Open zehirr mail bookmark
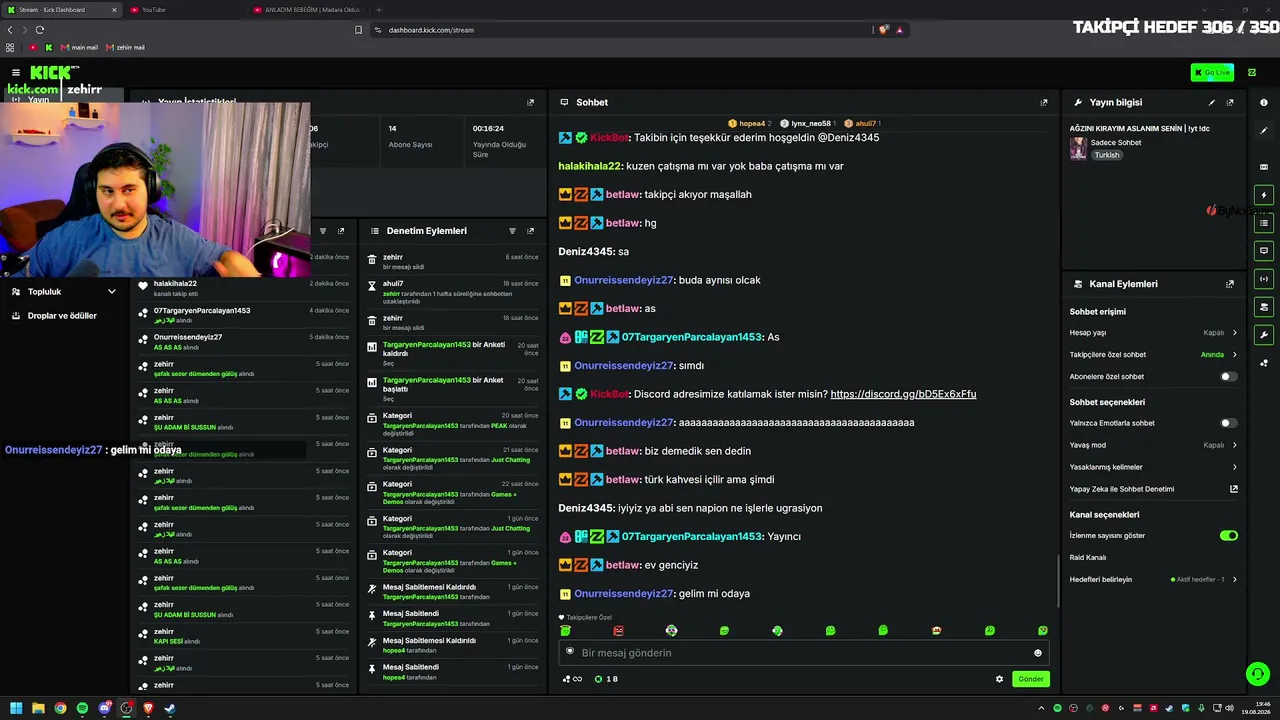The image size is (1280, 720). pyautogui.click(x=125, y=47)
